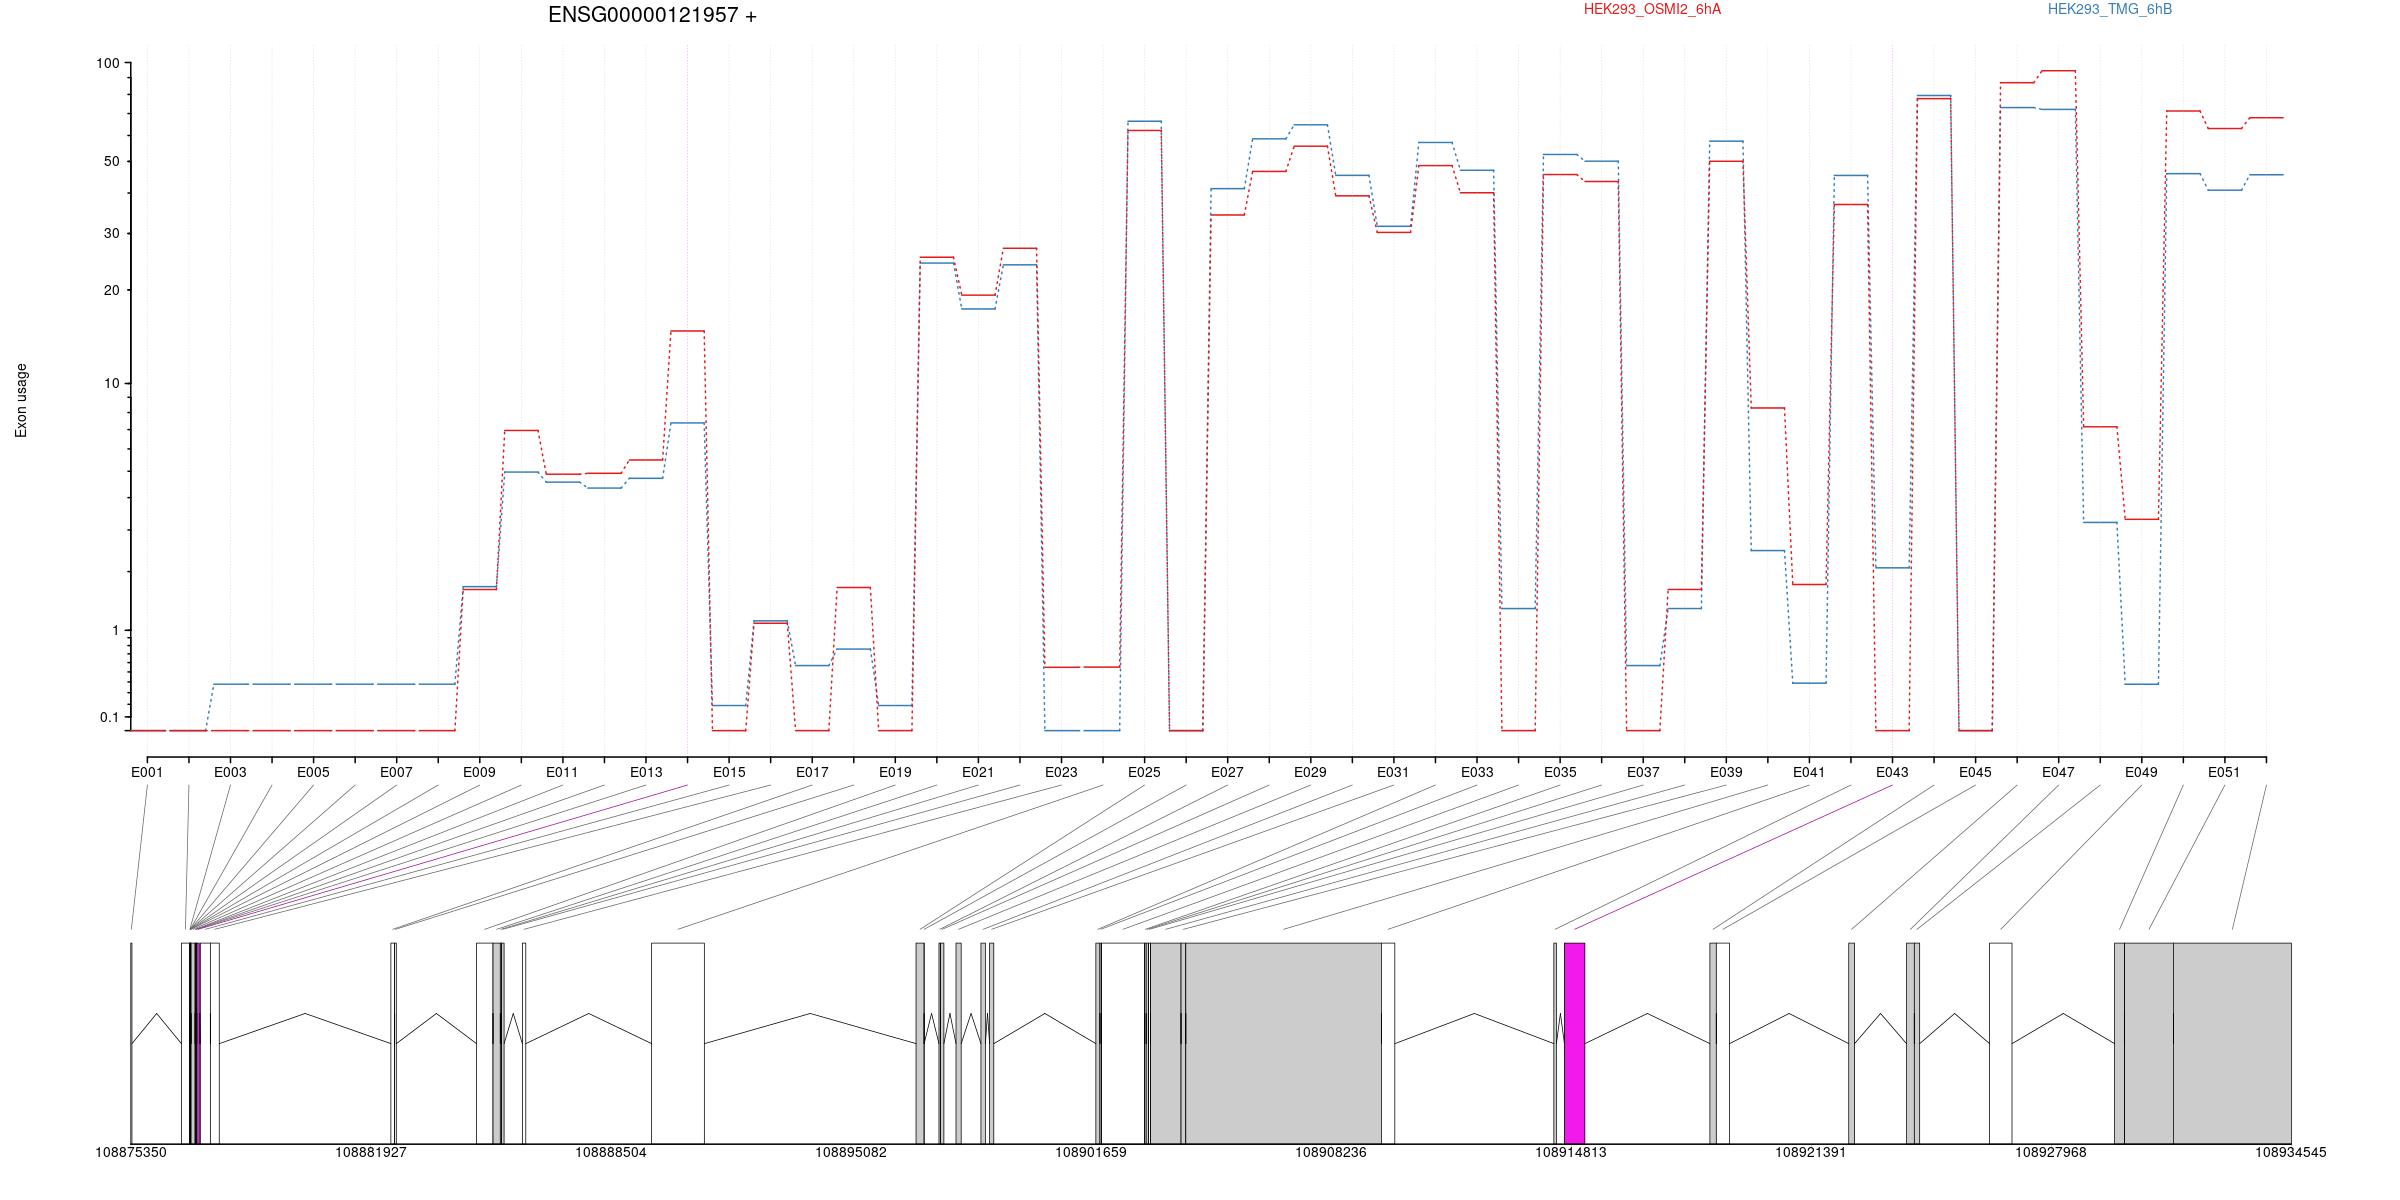Click exon label E013

tap(646, 772)
